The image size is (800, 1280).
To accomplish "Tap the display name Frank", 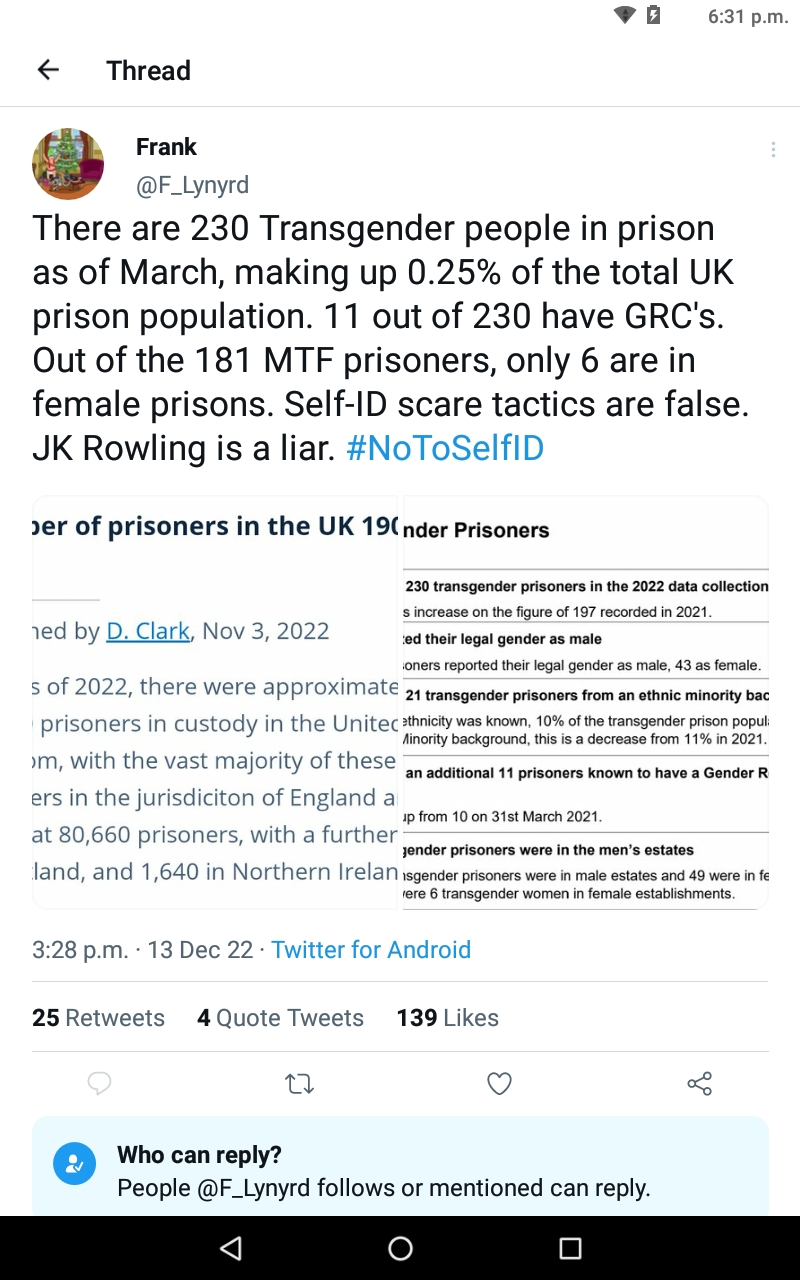I will tap(166, 147).
